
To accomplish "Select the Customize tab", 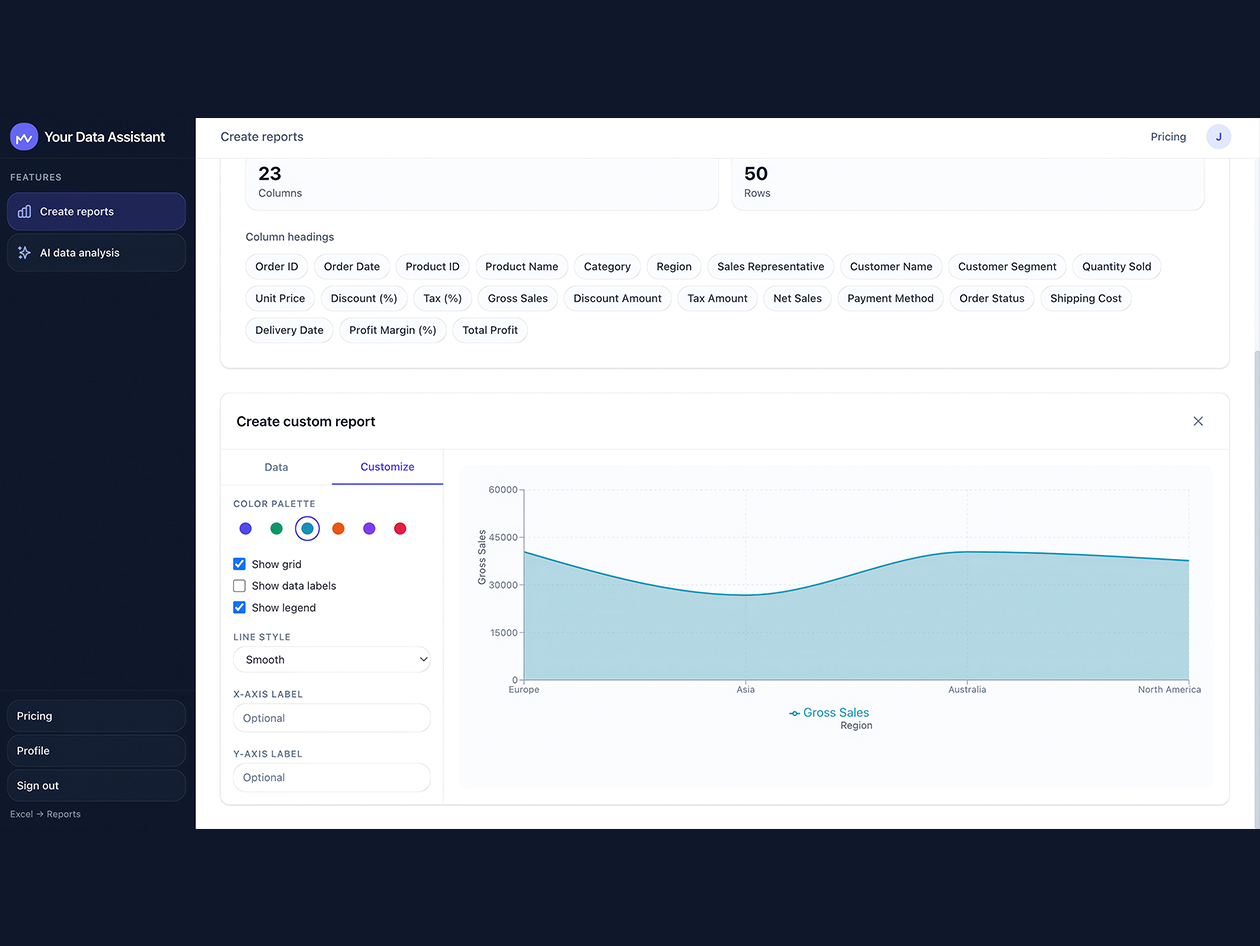I will click(x=387, y=467).
